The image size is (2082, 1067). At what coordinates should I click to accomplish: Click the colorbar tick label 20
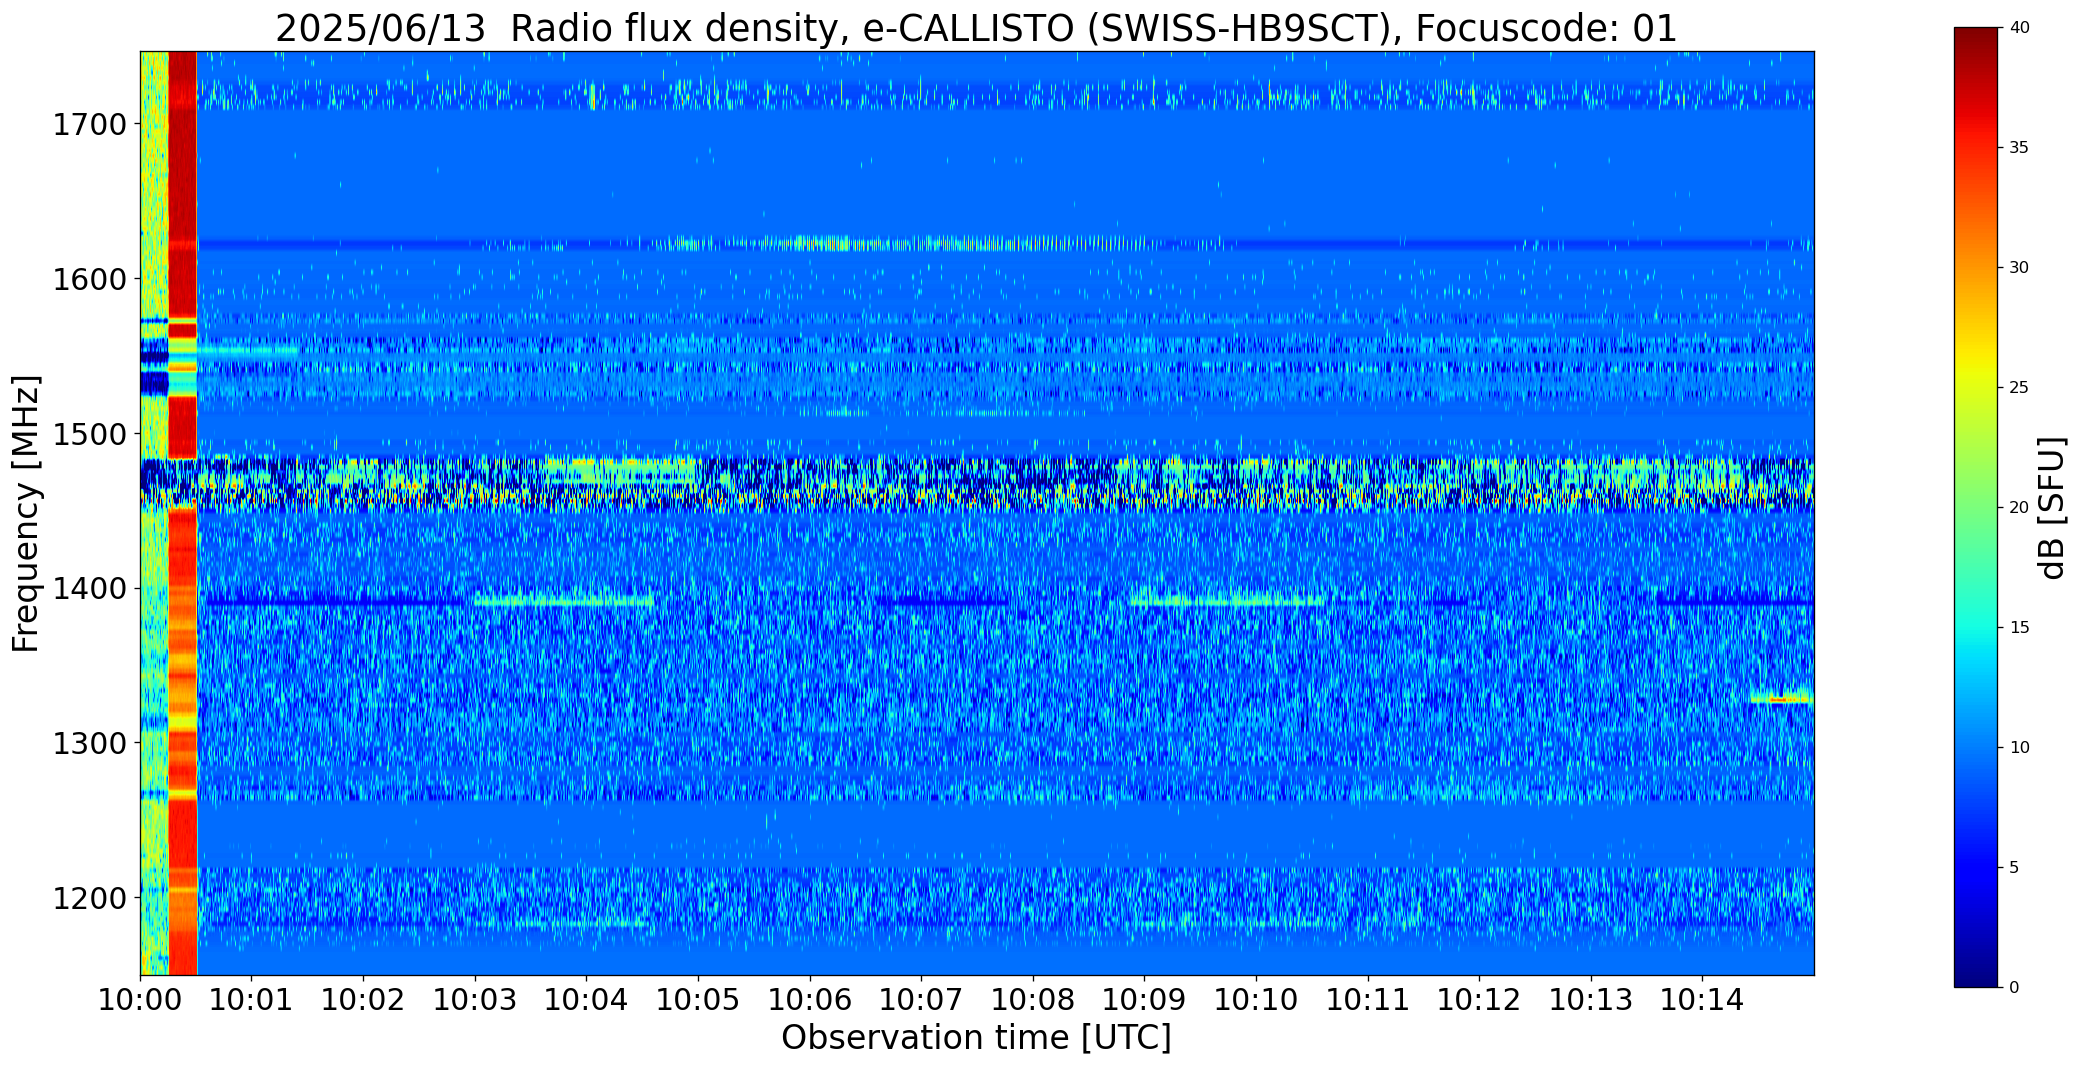pos(2019,508)
